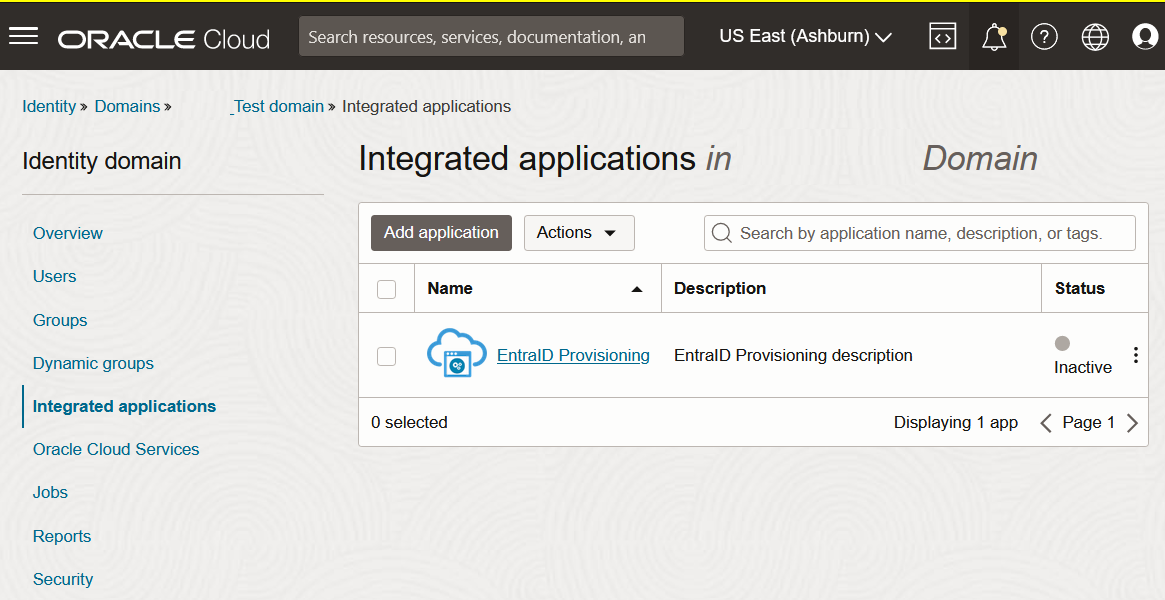
Task: Click the EntraID Provisioning app cloud icon
Action: click(x=456, y=354)
